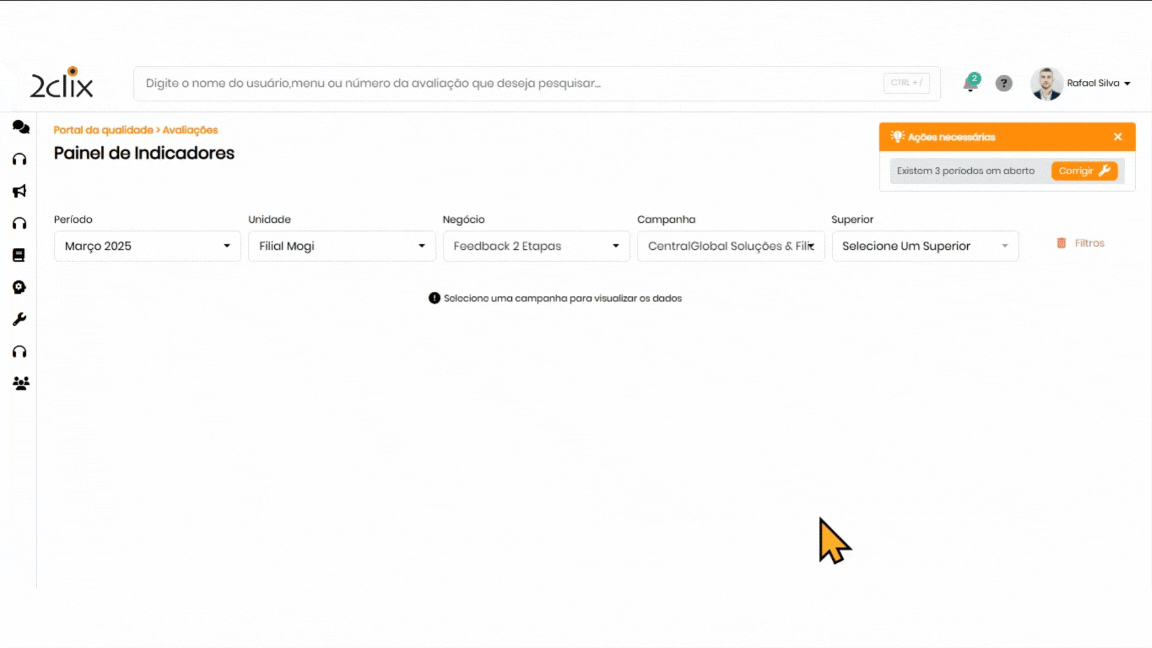This screenshot has width=1152, height=648.
Task: Go to Portal da qualidade breadcrumb link
Action: [x=103, y=130]
